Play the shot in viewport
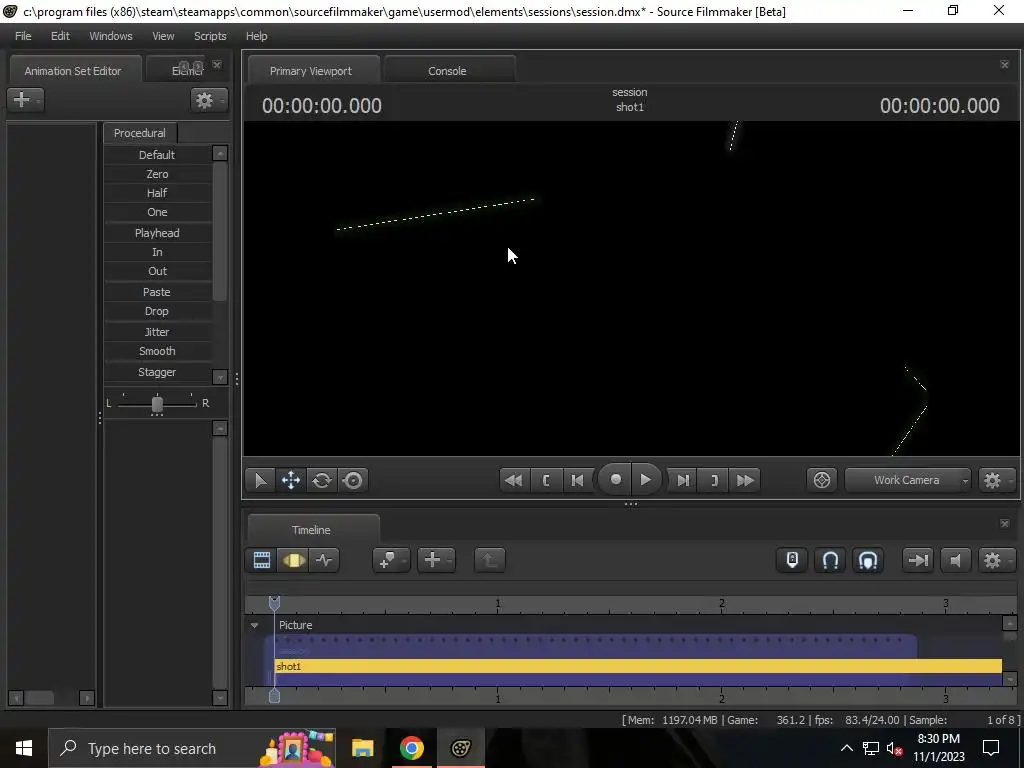 [x=646, y=480]
